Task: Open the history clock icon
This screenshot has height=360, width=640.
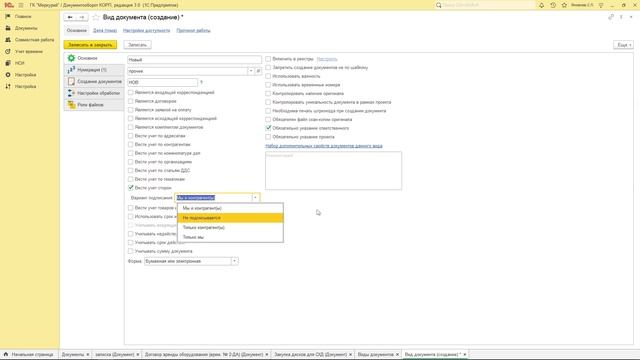Action: pos(553,5)
